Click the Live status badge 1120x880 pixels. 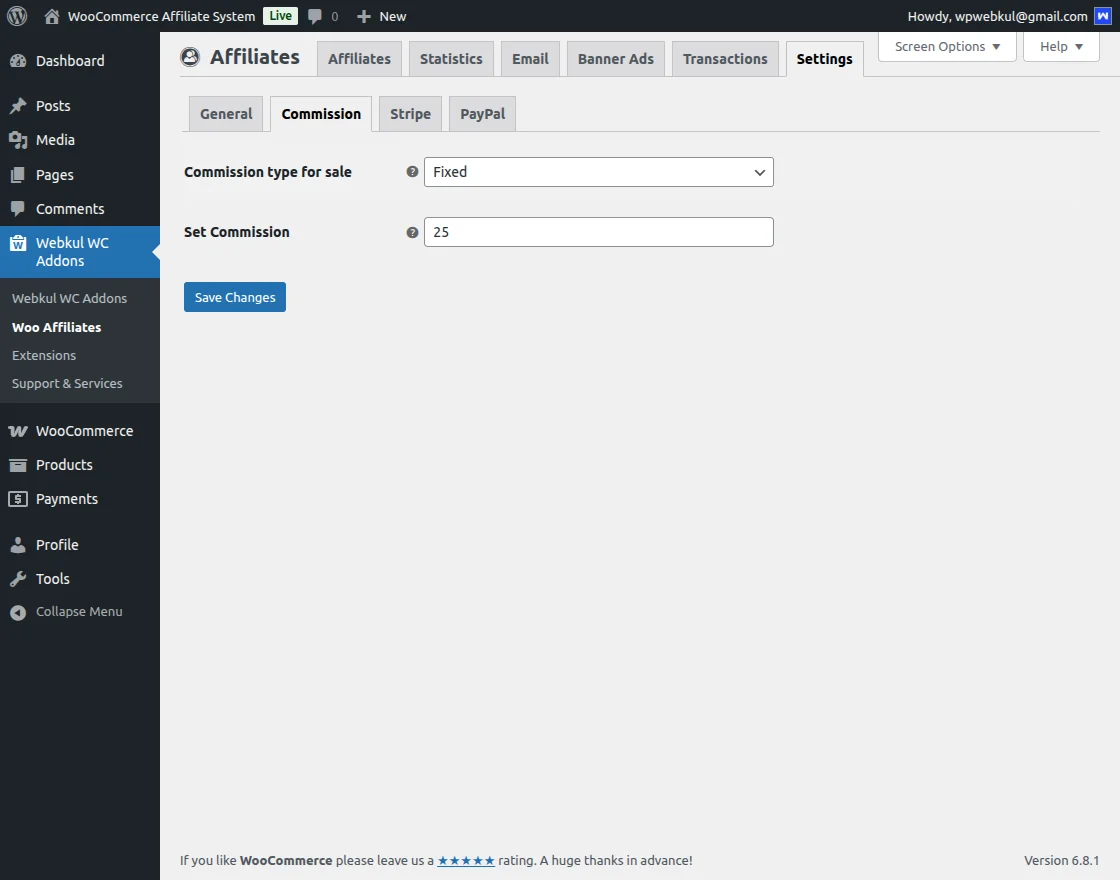tap(280, 16)
